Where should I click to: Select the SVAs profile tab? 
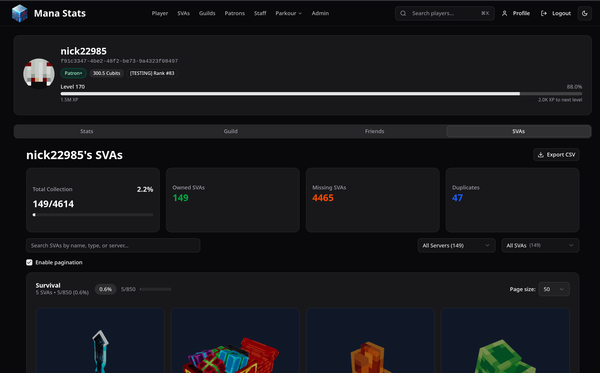tap(518, 131)
